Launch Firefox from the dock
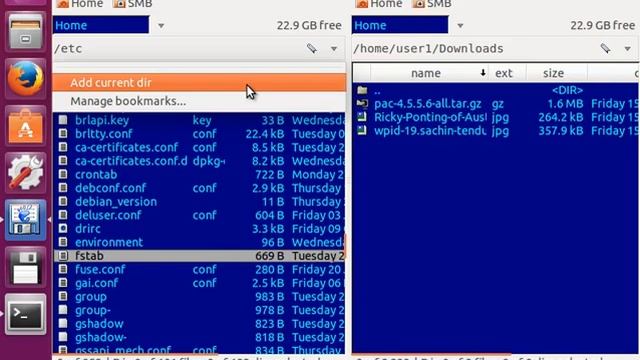The height and width of the screenshot is (360, 640). coord(25,78)
